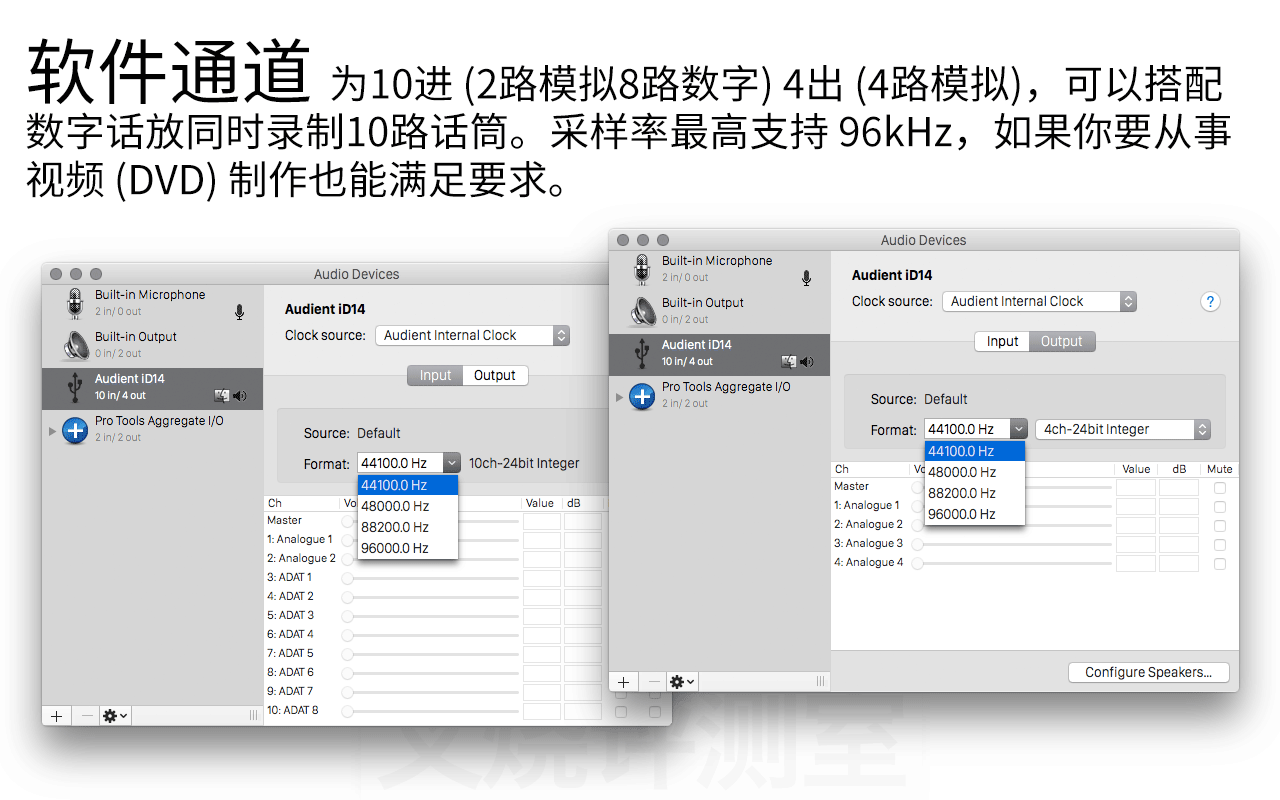Click the Built-in Microphone icon in front window
Viewport: 1280px width, 800px height.
[641, 269]
